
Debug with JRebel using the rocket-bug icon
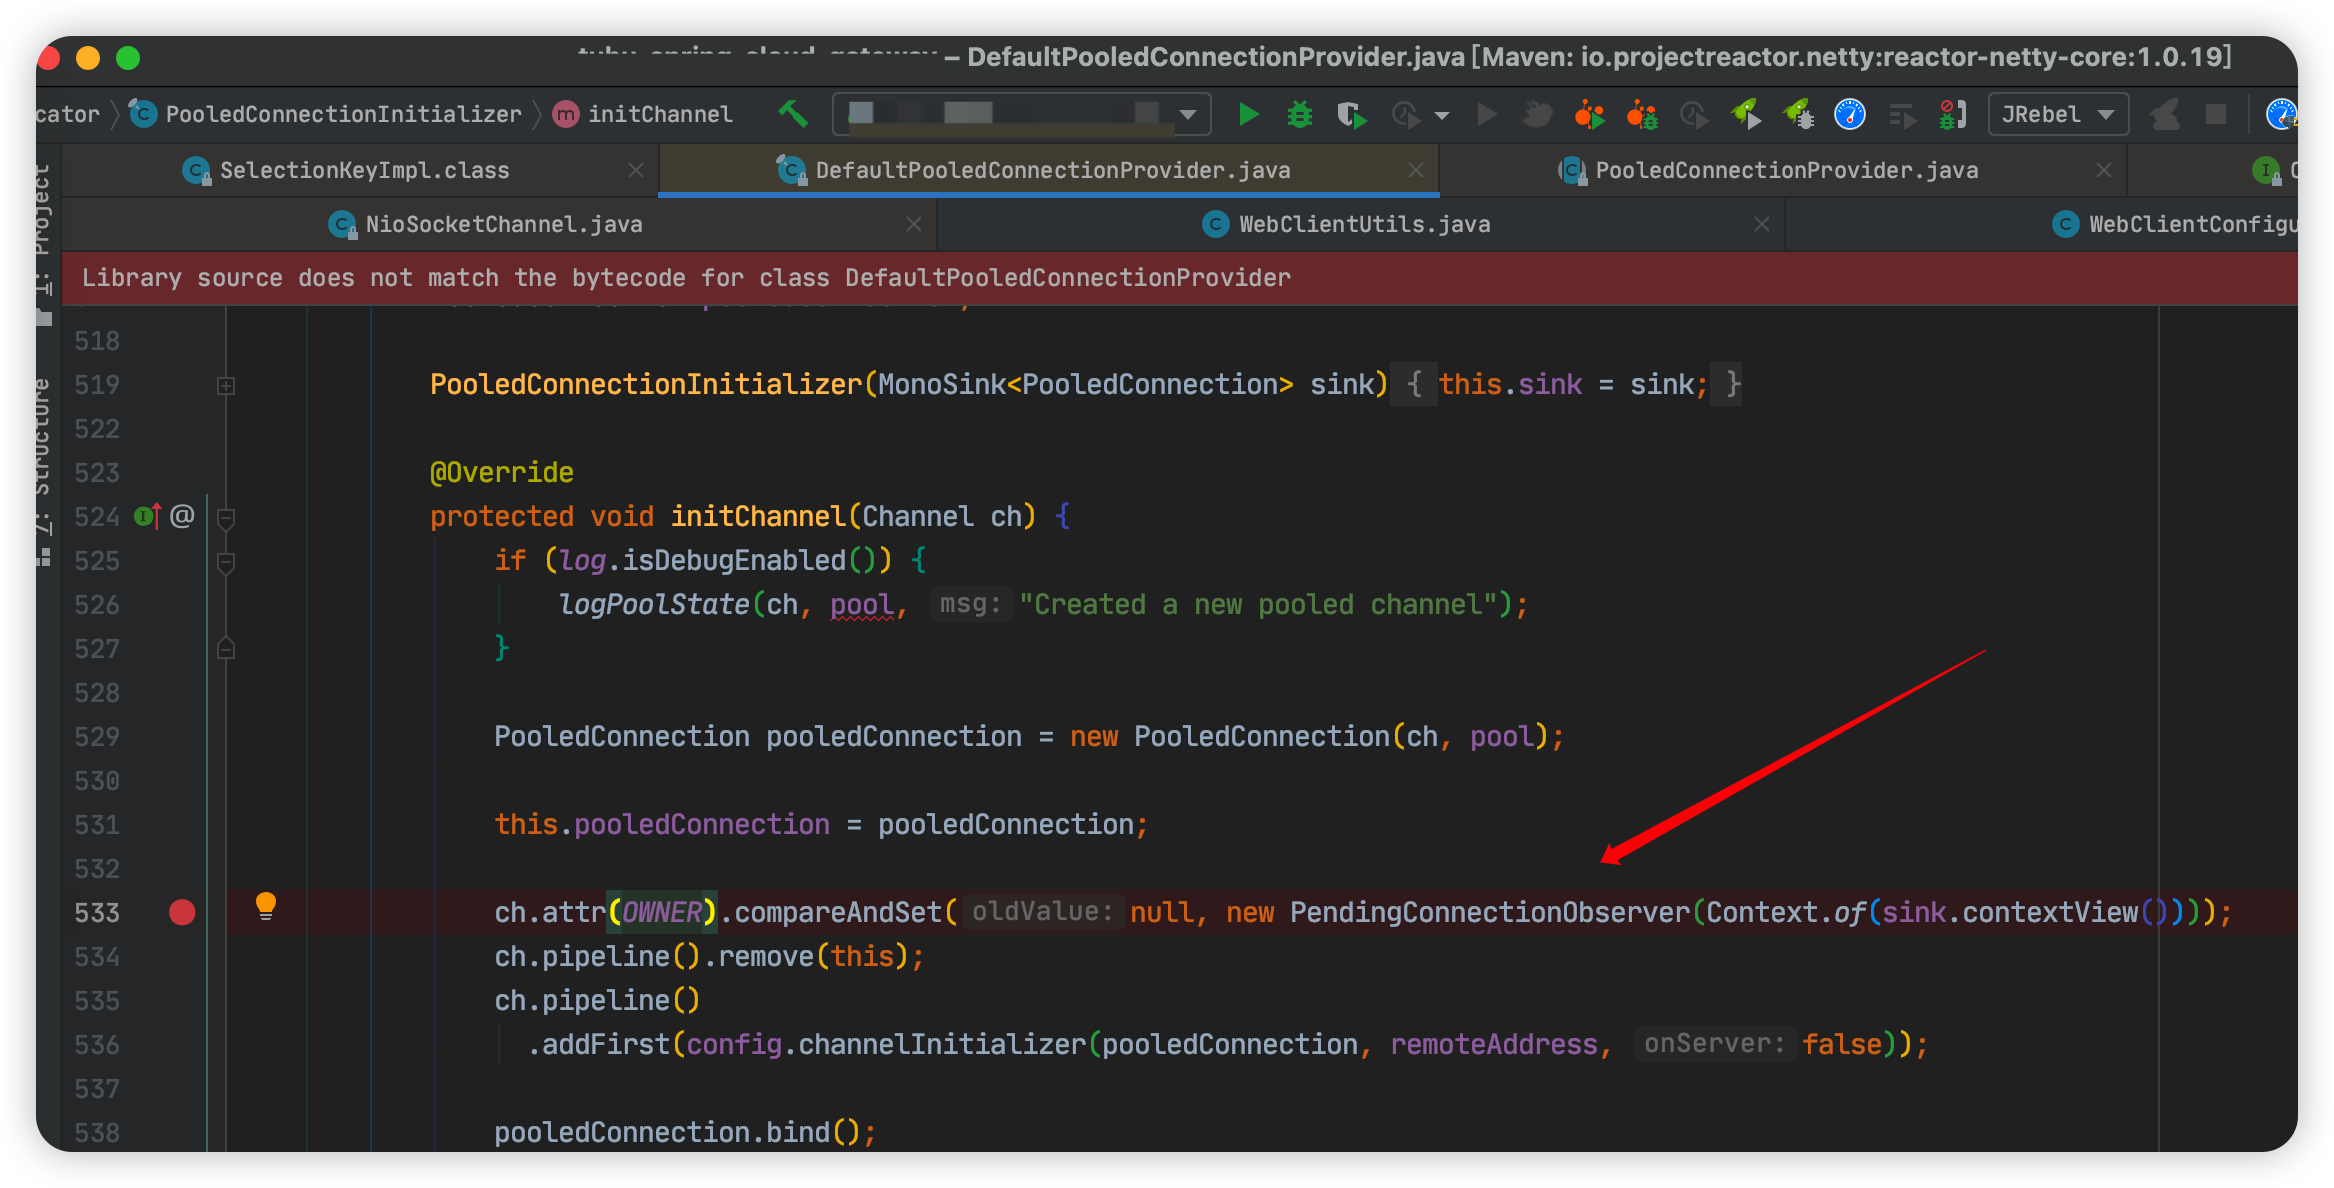tap(1799, 114)
